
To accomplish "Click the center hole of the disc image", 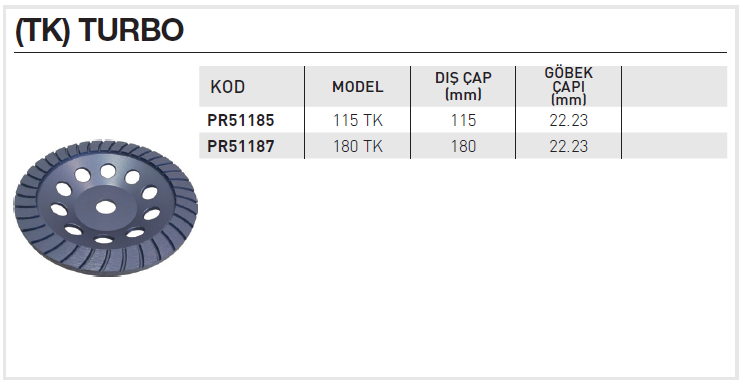I will pos(106,207).
